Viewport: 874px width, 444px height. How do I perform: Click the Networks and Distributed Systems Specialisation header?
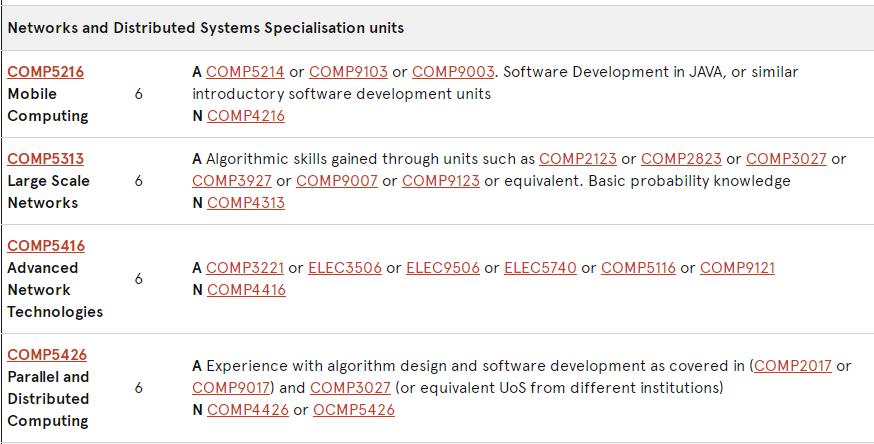[206, 28]
